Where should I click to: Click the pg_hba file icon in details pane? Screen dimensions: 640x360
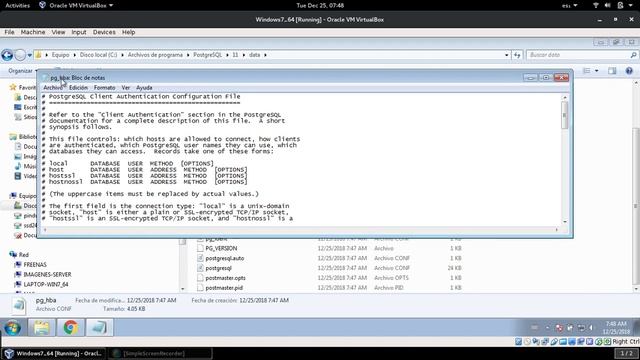pos(19,305)
